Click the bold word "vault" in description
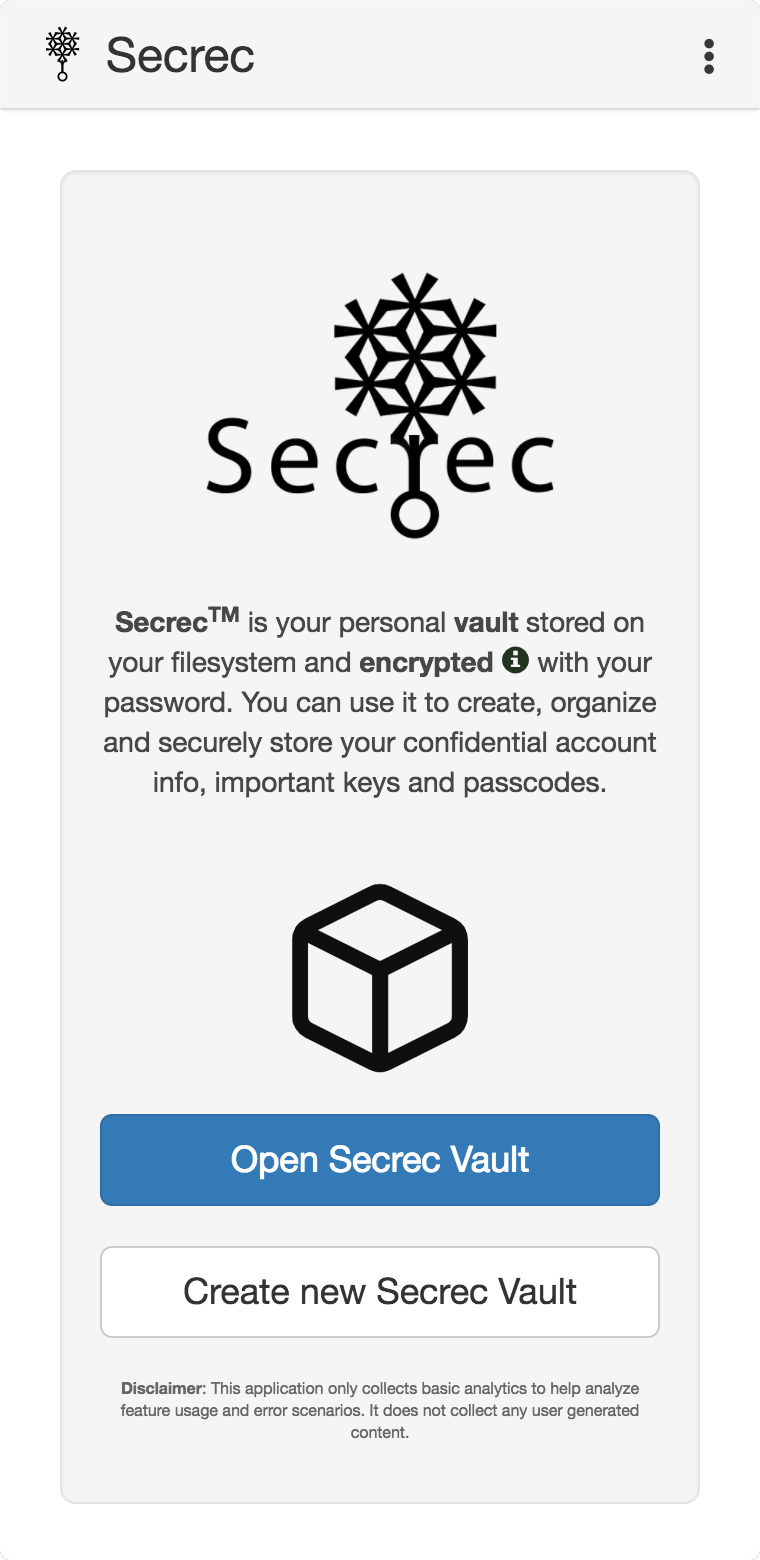Screen dimensions: 760x1560 point(486,622)
